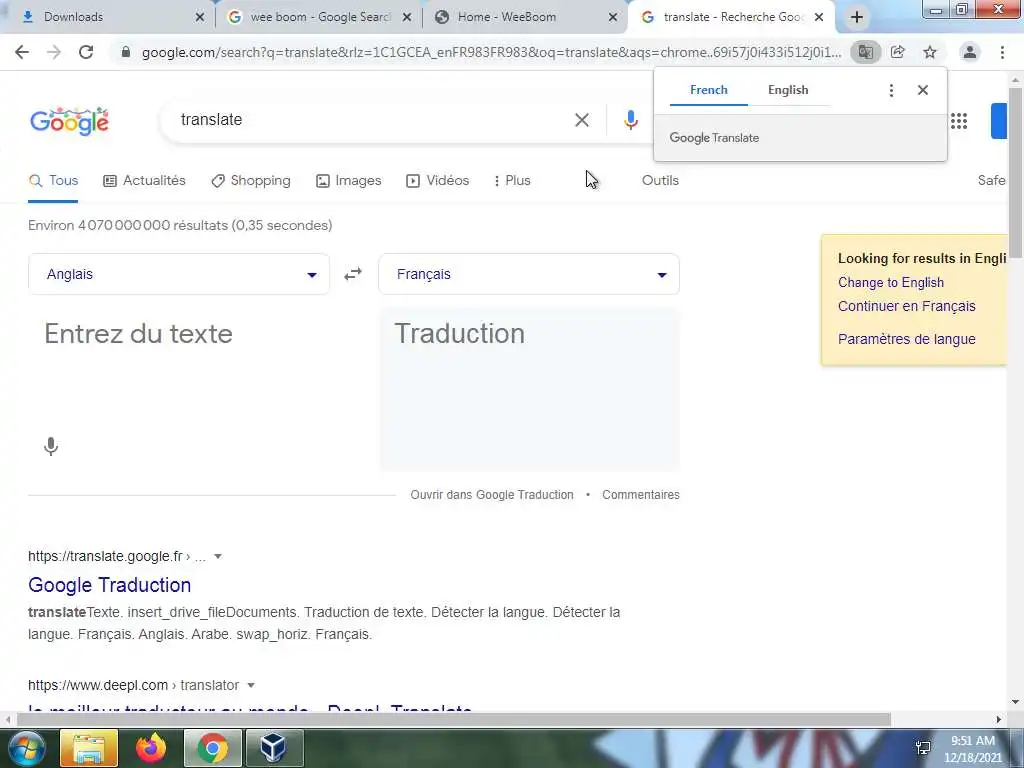Start voice search with microphone icon
Image resolution: width=1024 pixels, height=768 pixels.
click(630, 120)
